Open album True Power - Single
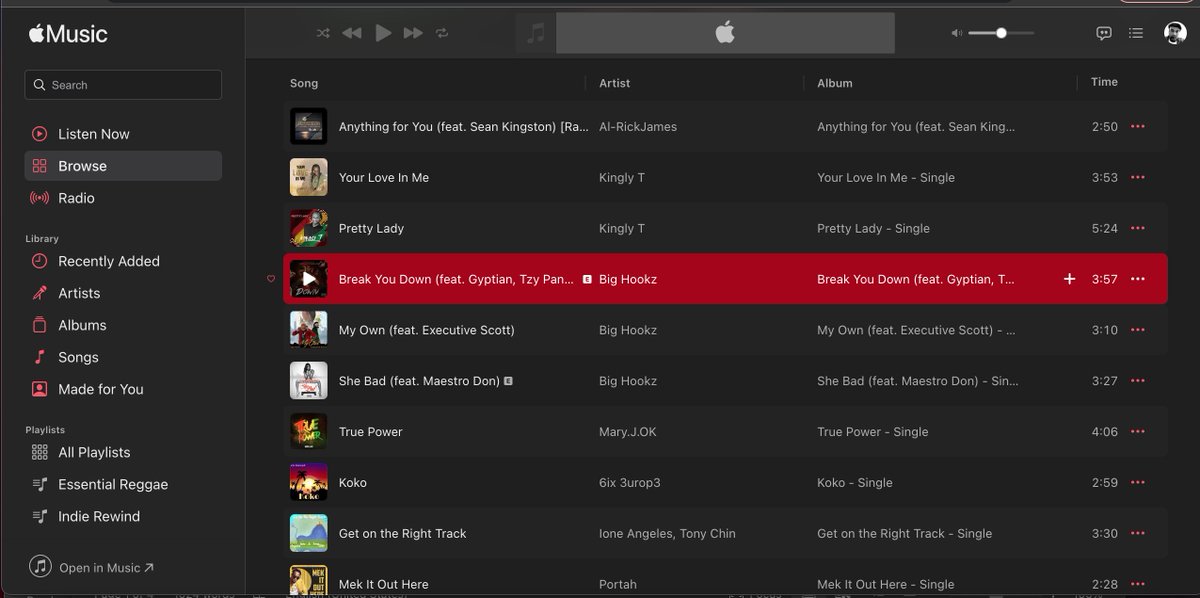Image resolution: width=1200 pixels, height=598 pixels. 873,432
